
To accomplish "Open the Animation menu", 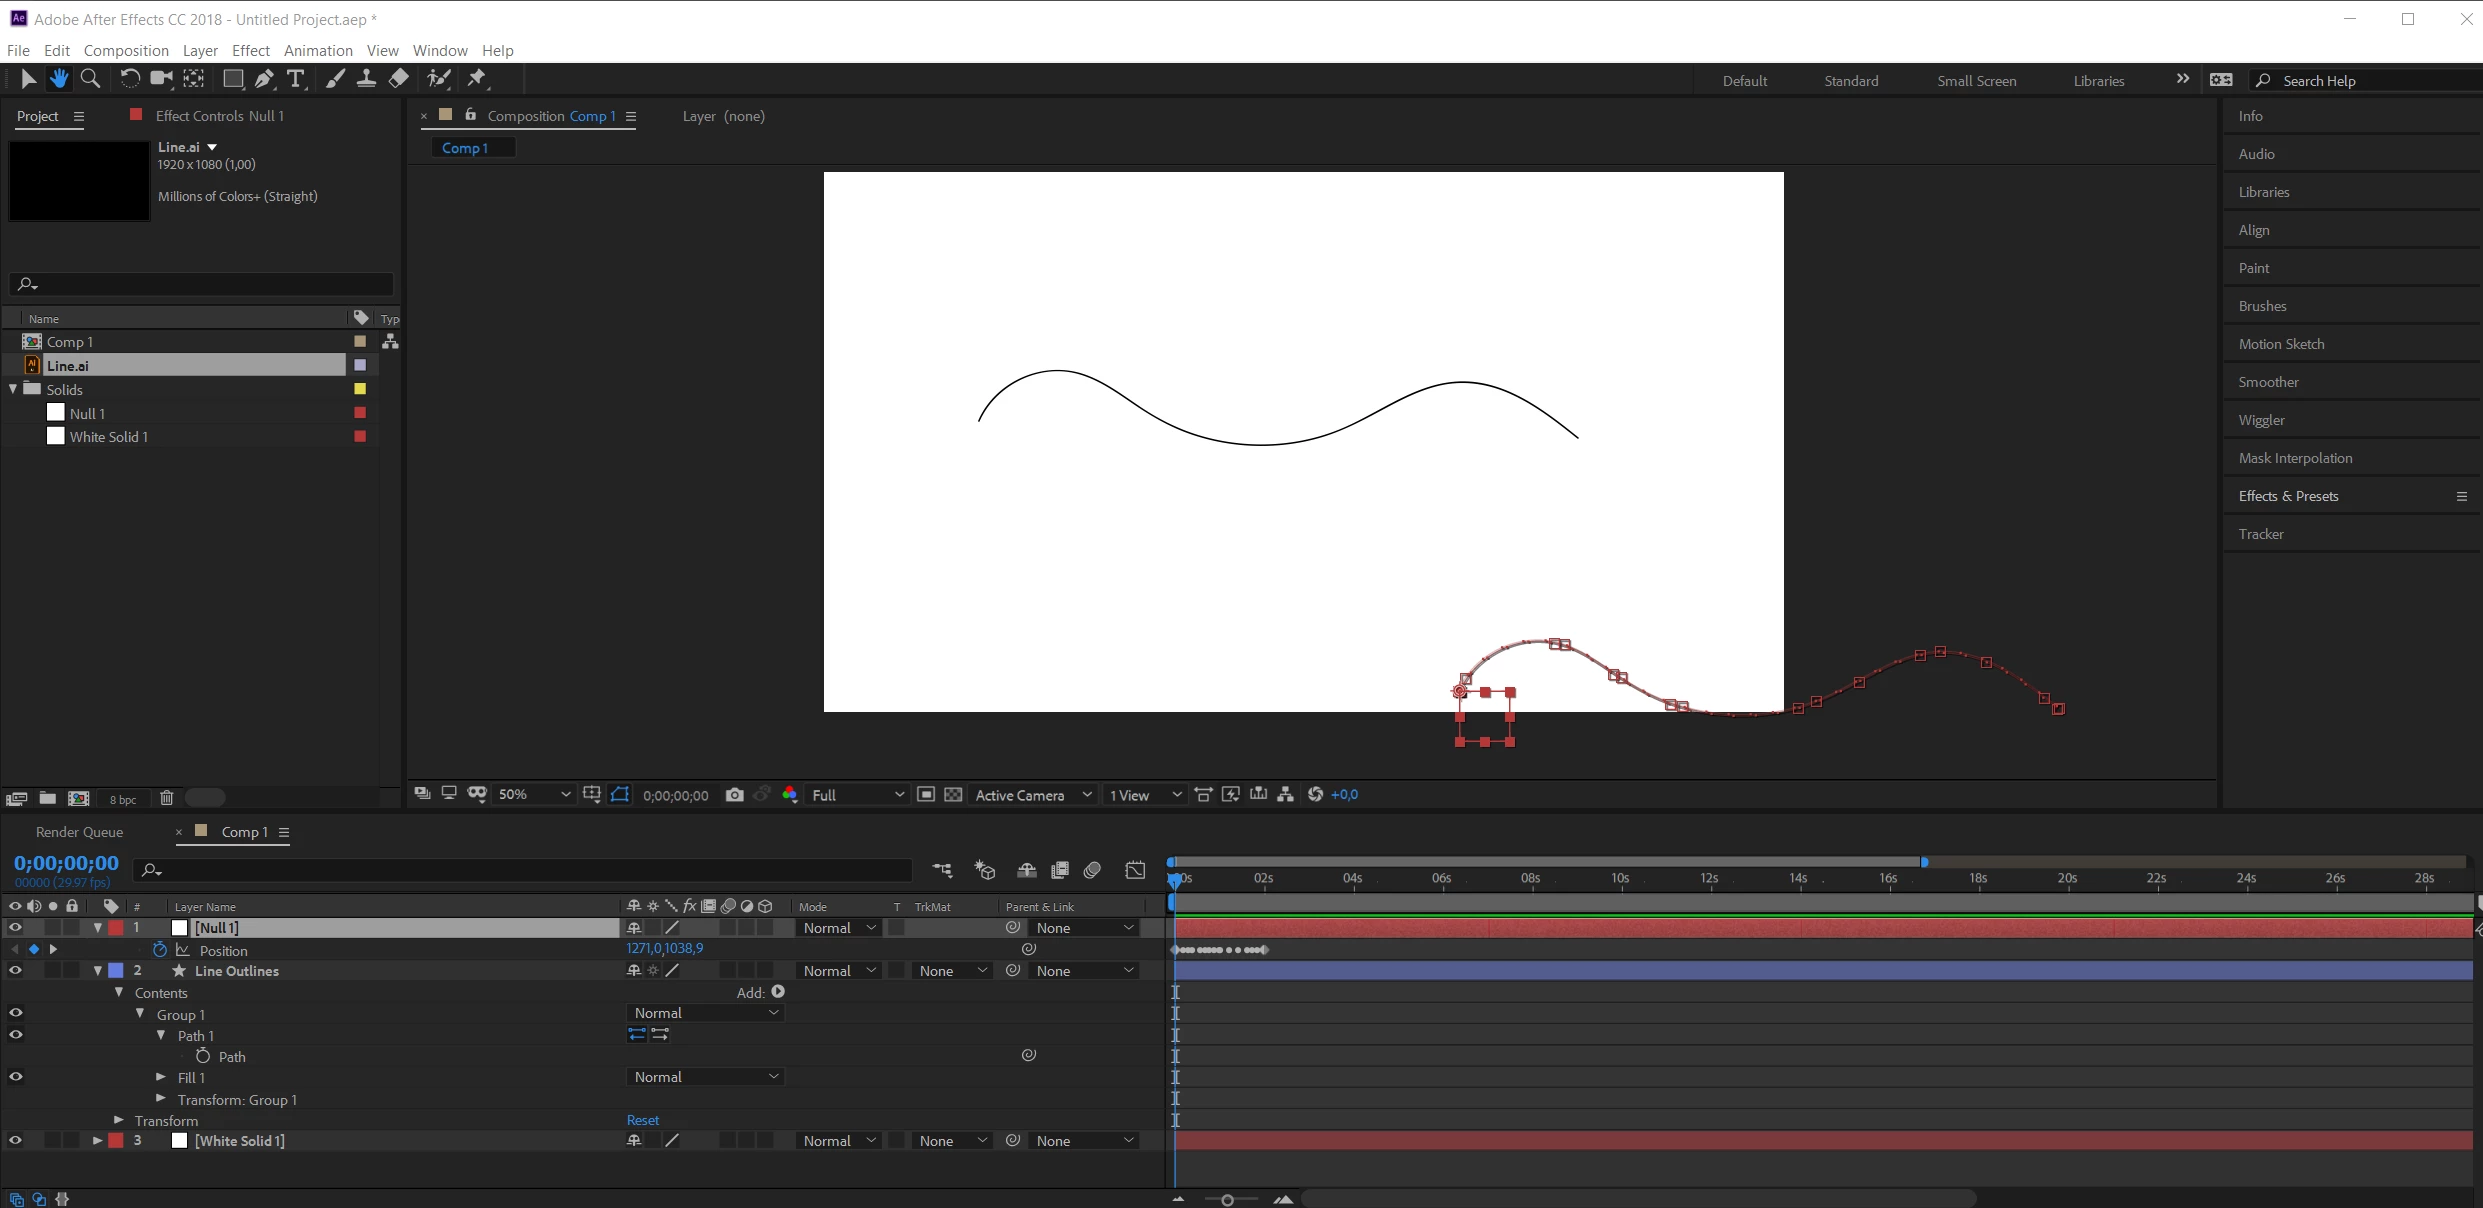I will [318, 51].
